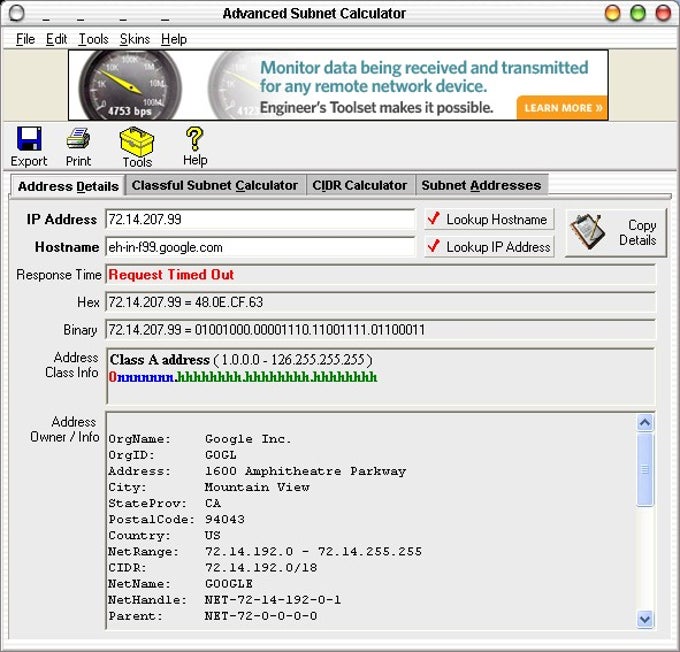This screenshot has width=680, height=652.
Task: Click the Parent NET-72-0-0-0-0 line
Action: point(212,616)
